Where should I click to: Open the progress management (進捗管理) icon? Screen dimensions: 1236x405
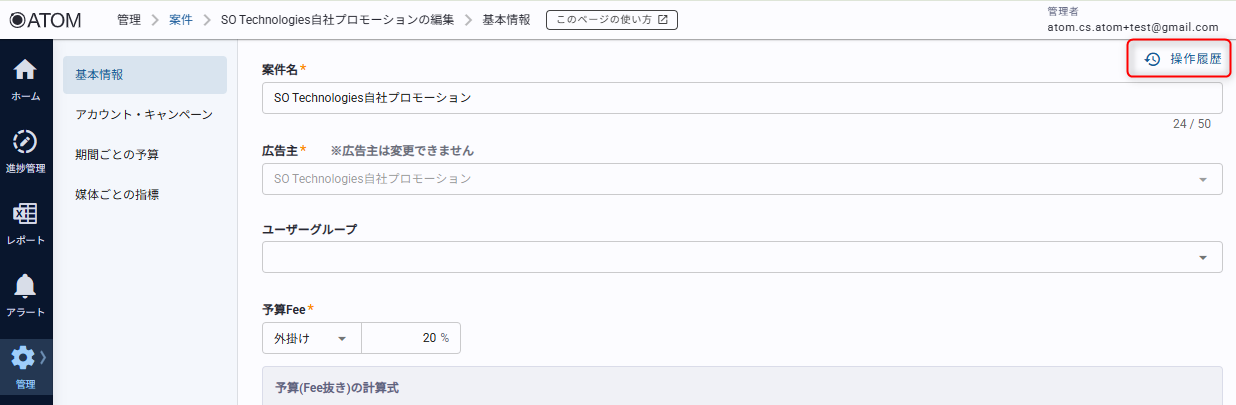pyautogui.click(x=26, y=142)
